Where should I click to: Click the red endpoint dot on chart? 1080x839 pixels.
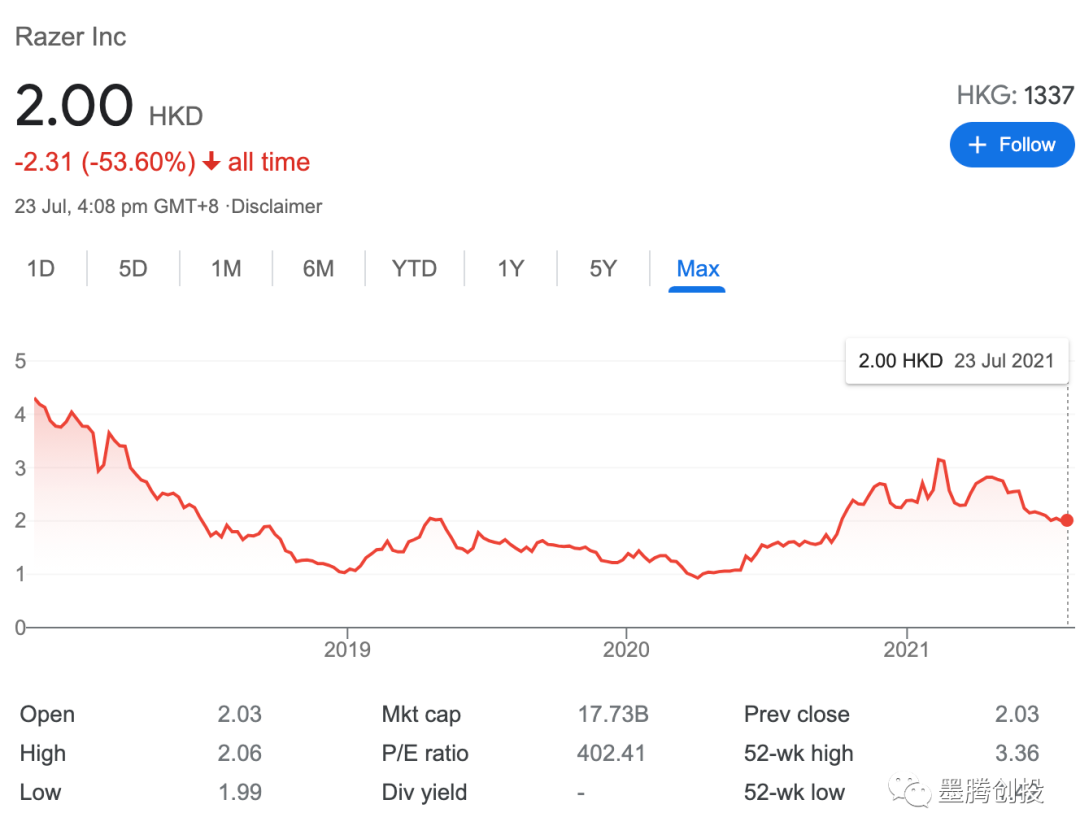pos(1068,520)
